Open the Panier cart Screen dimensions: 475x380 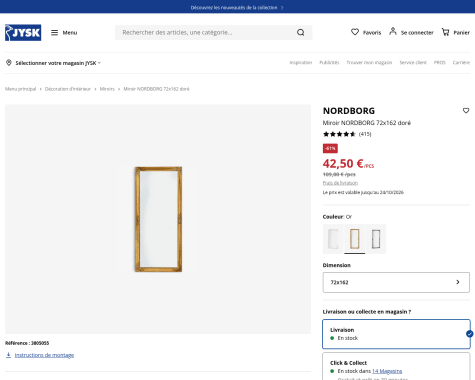tap(455, 32)
